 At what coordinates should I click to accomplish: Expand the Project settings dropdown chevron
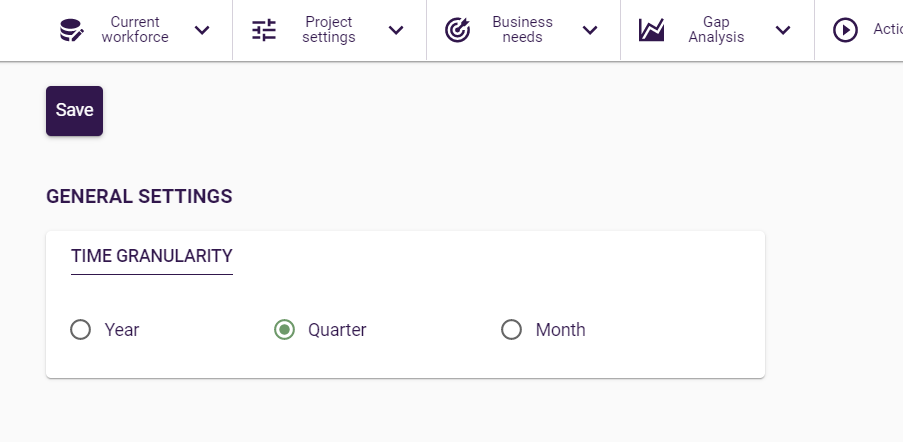coord(396,30)
